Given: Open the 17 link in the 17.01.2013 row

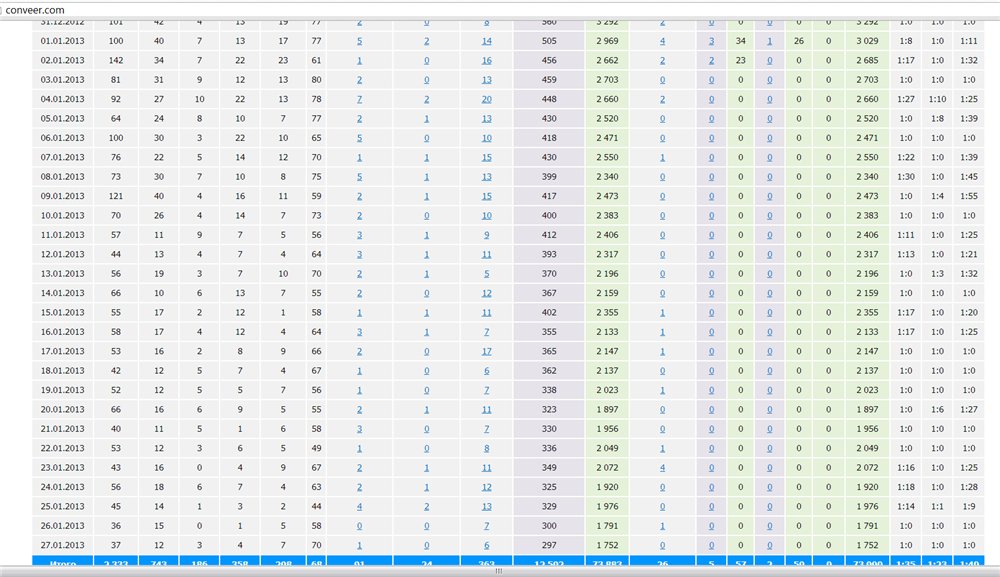Looking at the screenshot, I should click(487, 351).
